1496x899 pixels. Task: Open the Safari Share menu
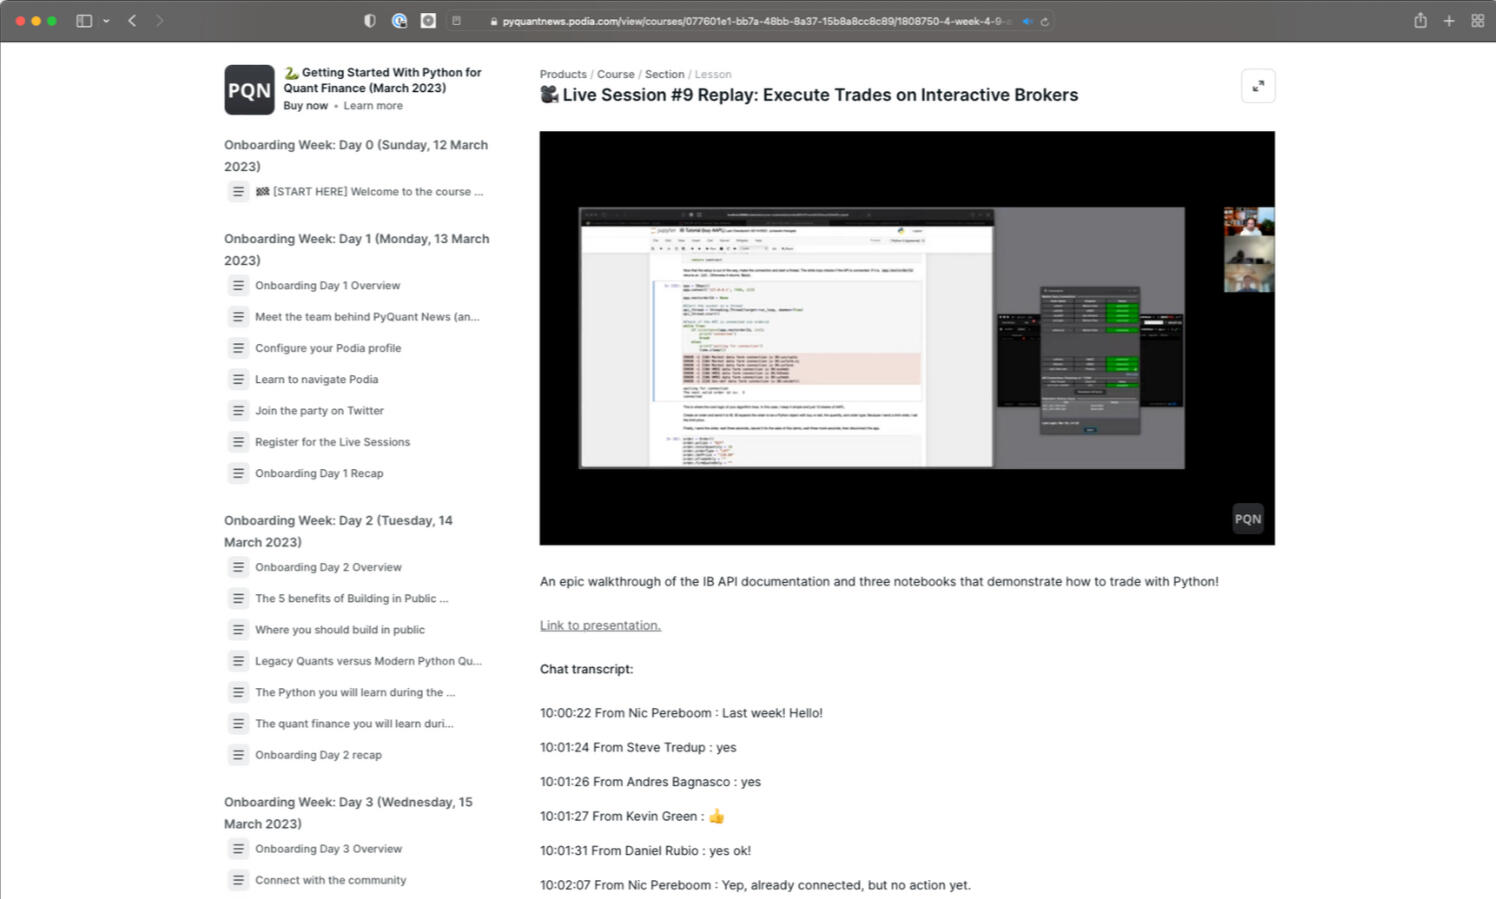pos(1420,21)
